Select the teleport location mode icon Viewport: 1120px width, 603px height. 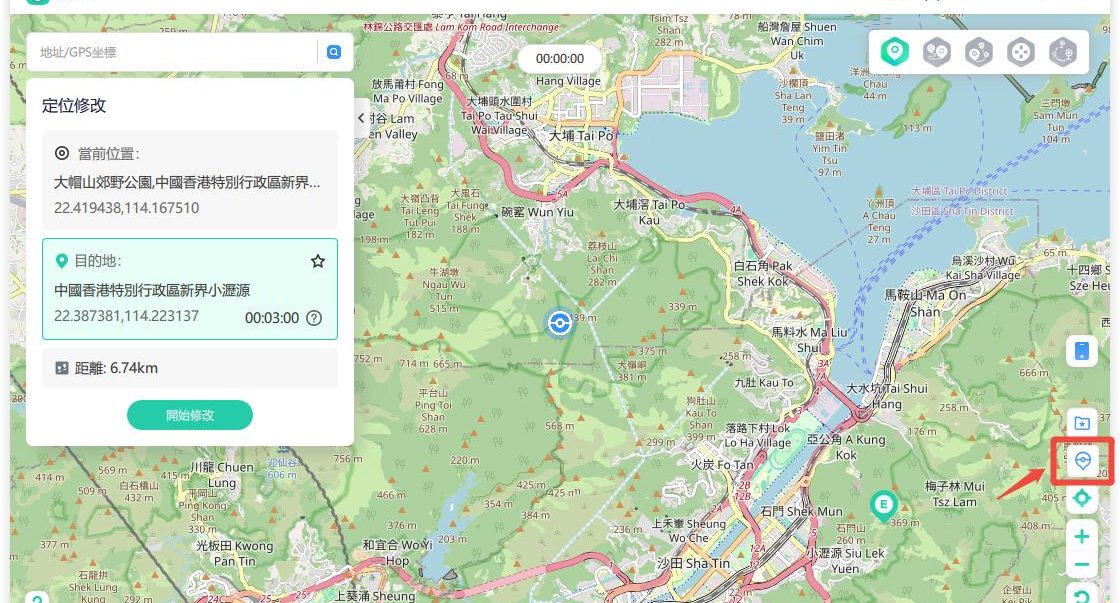[894, 52]
